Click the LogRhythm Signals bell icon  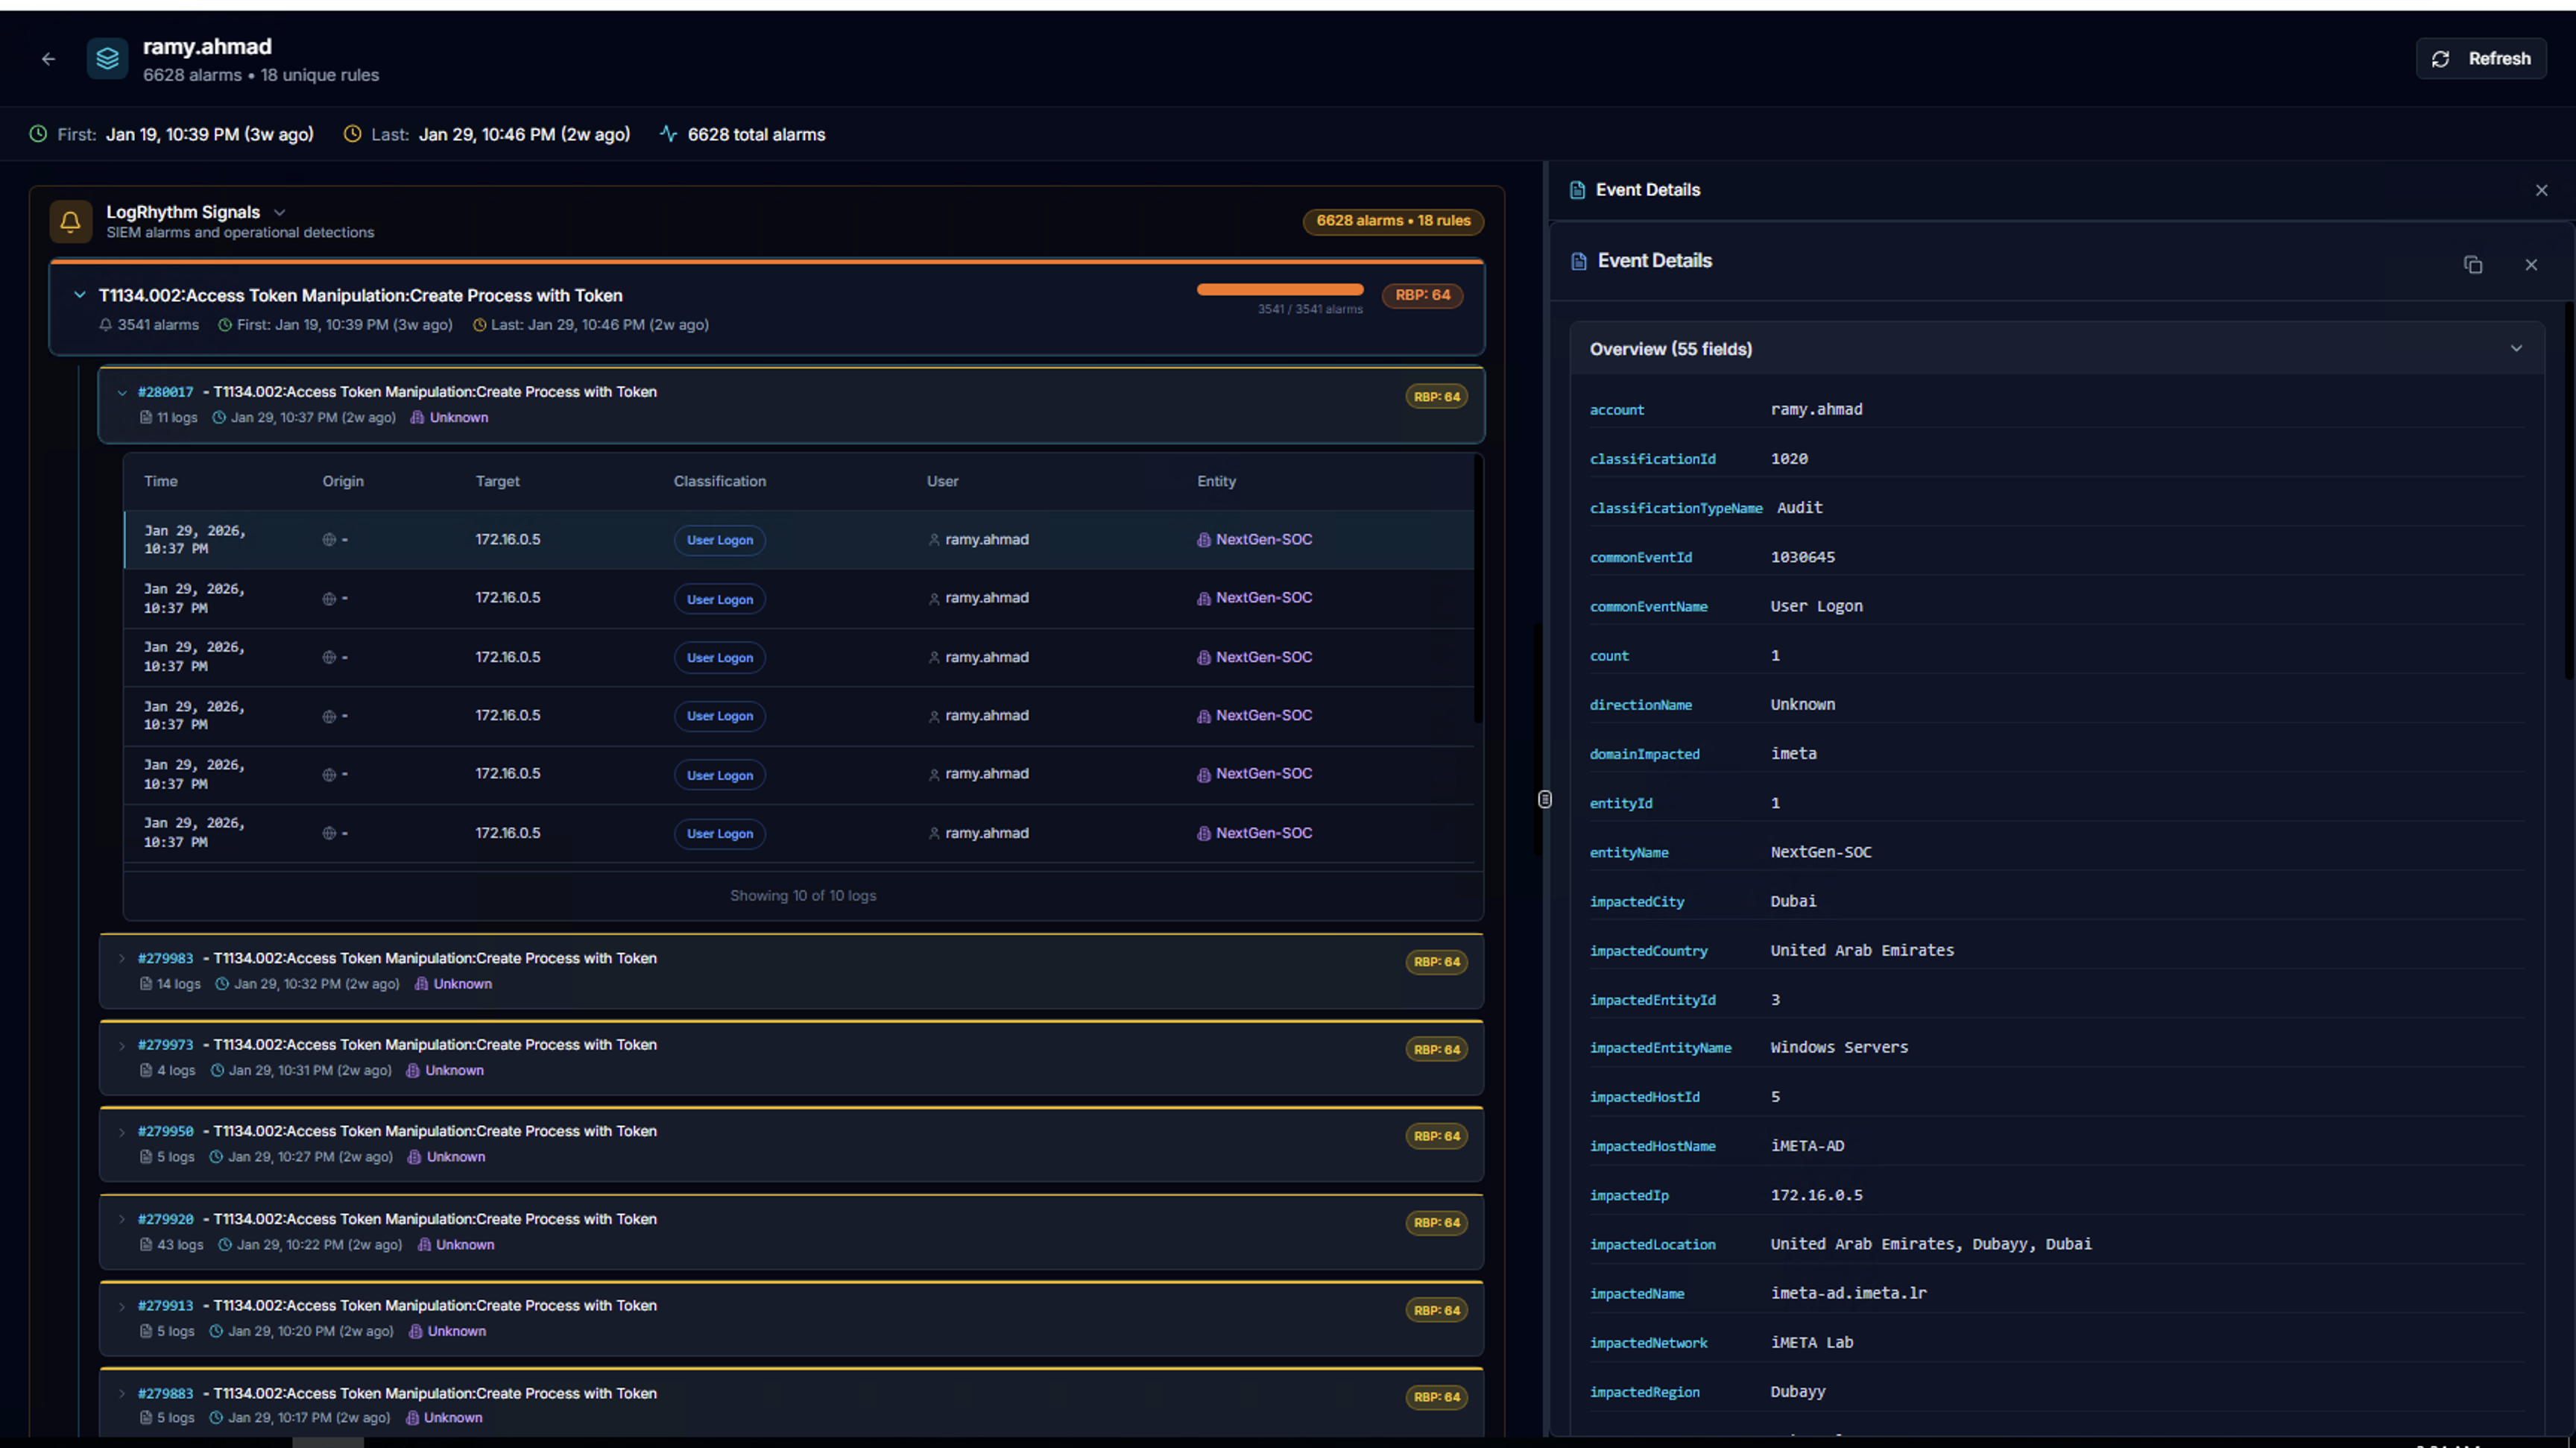70,221
